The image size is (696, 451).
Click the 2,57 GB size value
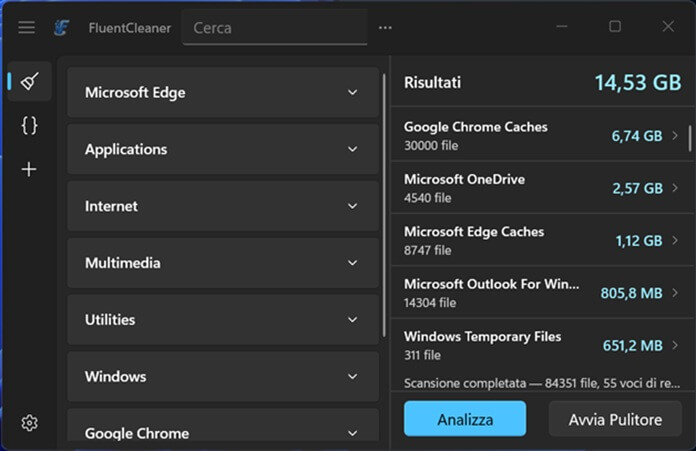click(637, 188)
